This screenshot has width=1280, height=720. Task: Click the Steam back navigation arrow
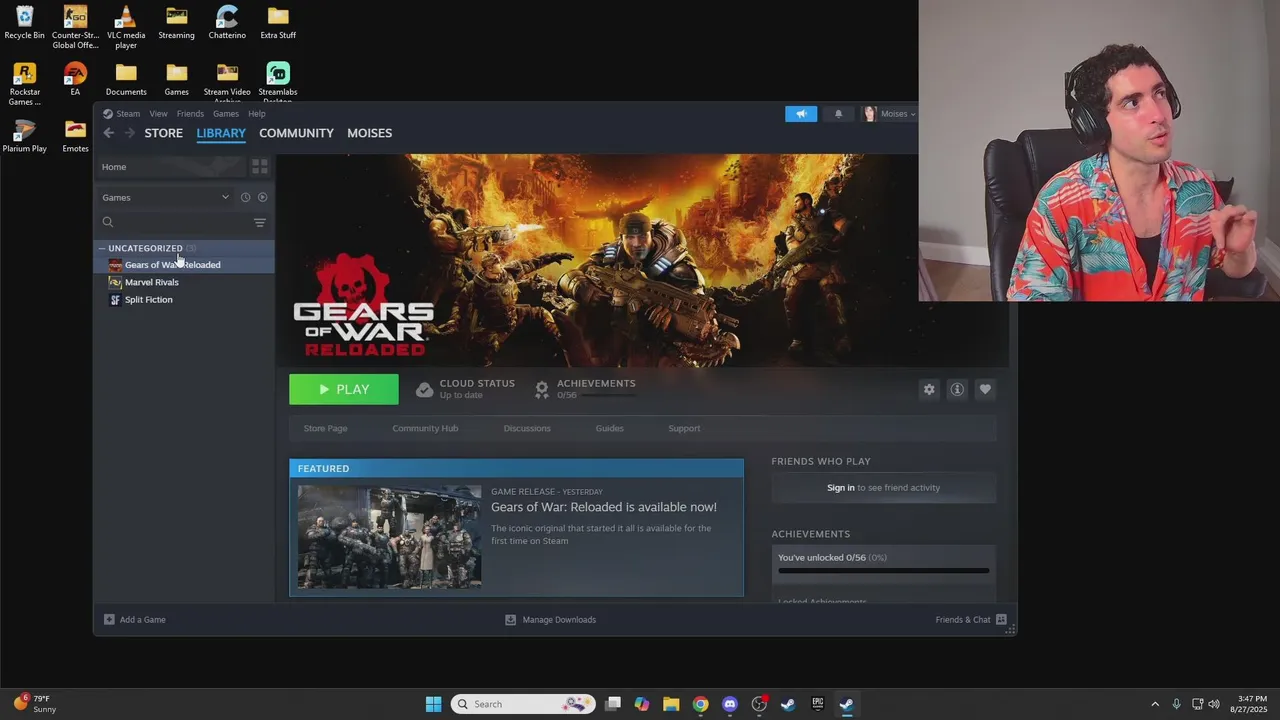pos(109,133)
